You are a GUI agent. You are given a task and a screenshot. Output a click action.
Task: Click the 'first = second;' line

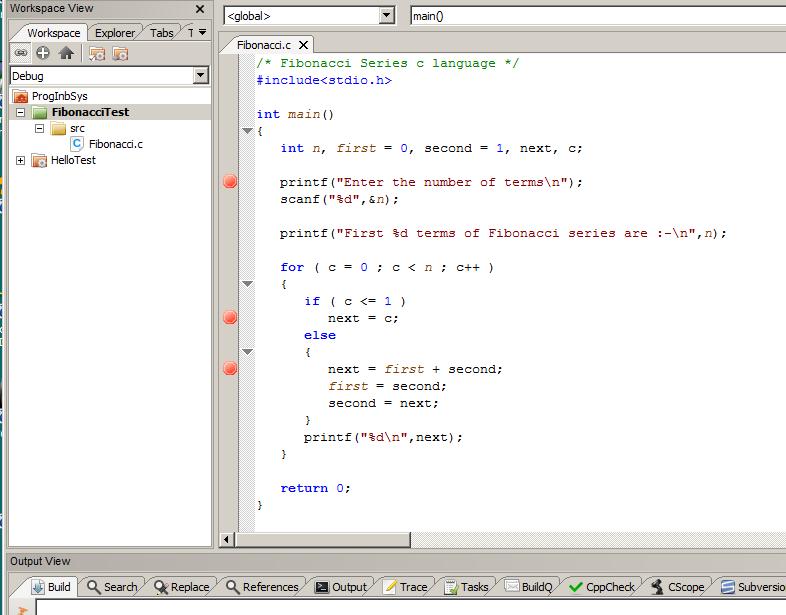(x=387, y=386)
